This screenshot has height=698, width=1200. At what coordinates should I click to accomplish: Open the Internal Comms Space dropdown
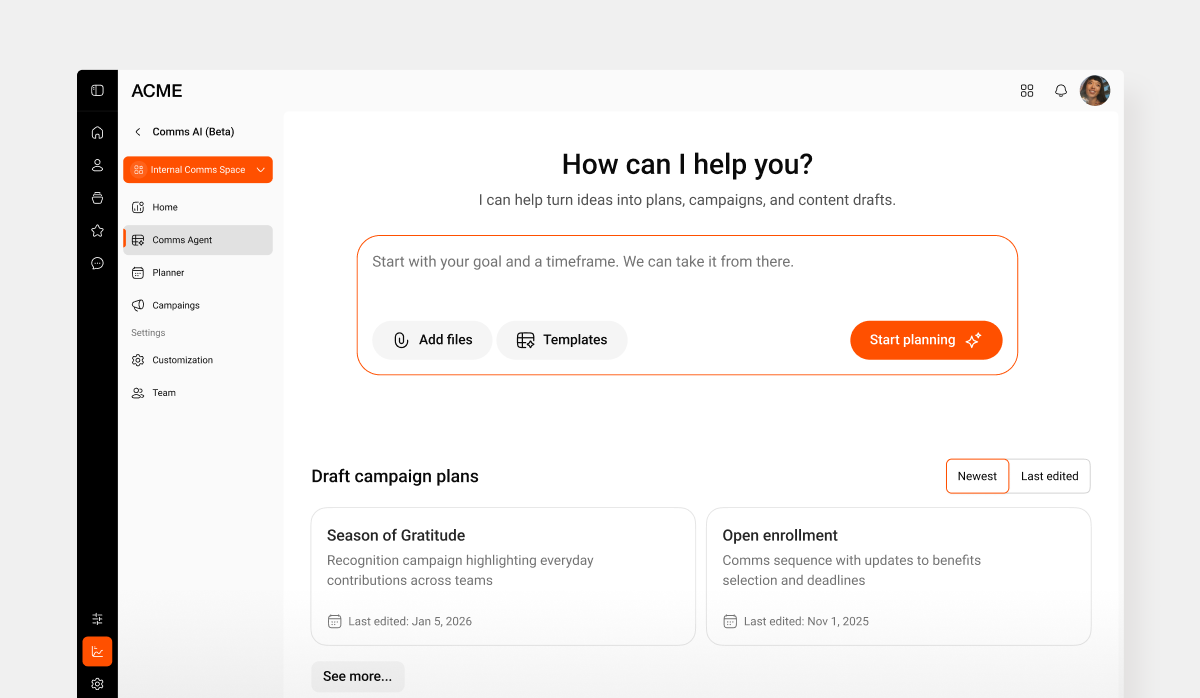coord(197,169)
